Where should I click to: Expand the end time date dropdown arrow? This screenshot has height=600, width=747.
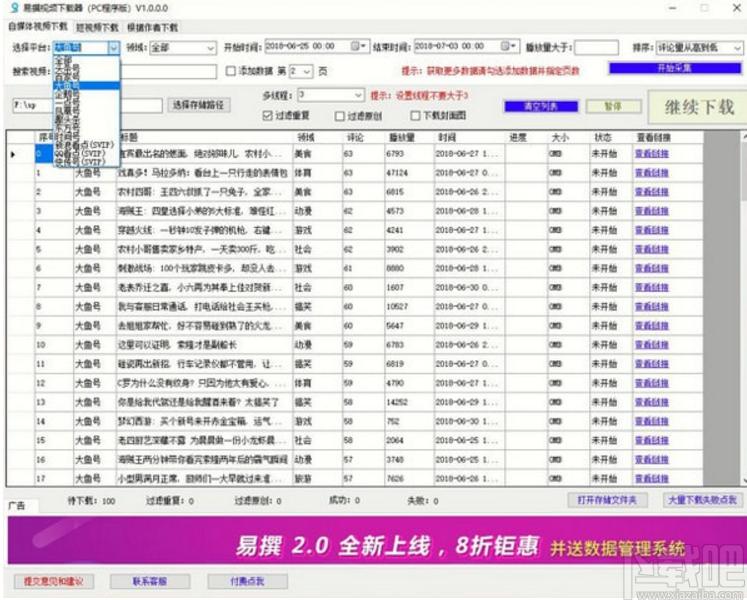click(x=514, y=46)
